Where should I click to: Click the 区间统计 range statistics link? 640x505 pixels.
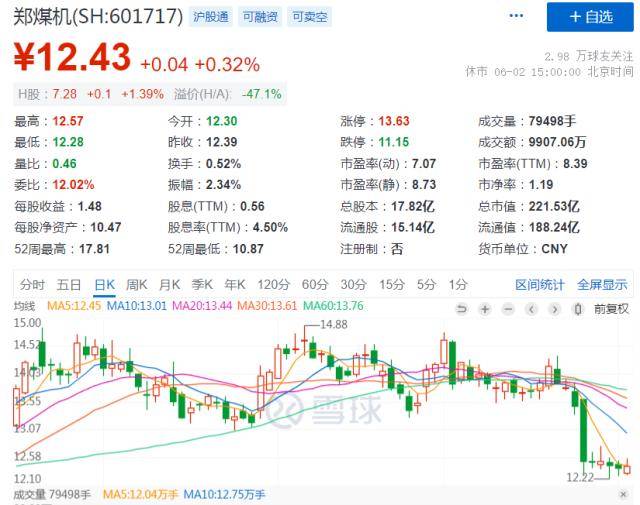tap(540, 284)
